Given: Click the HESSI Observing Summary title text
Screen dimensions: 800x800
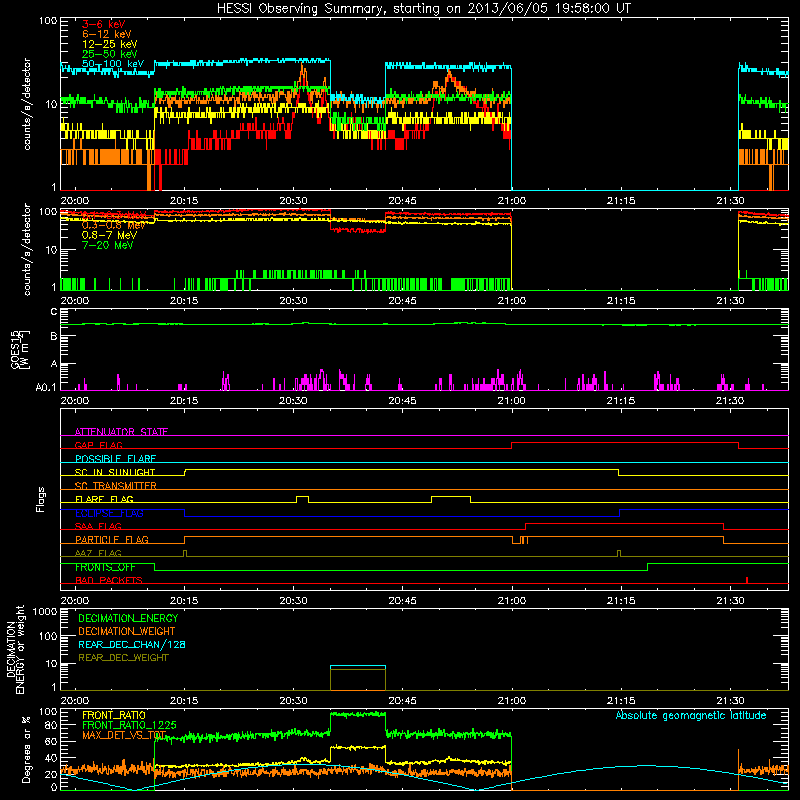Looking at the screenshot, I should (423, 9).
